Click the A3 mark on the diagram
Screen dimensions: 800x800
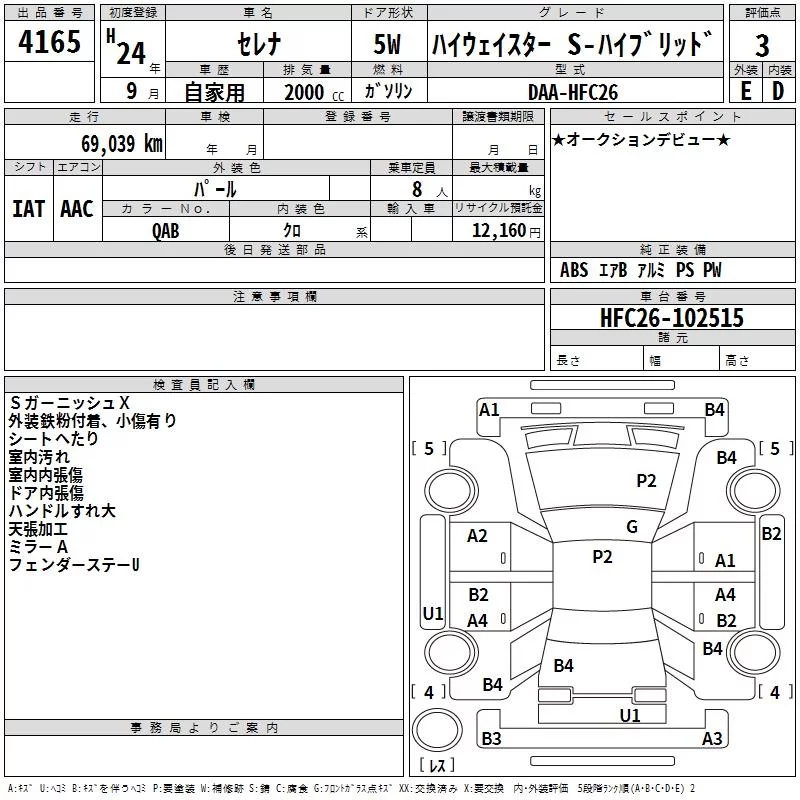point(712,738)
